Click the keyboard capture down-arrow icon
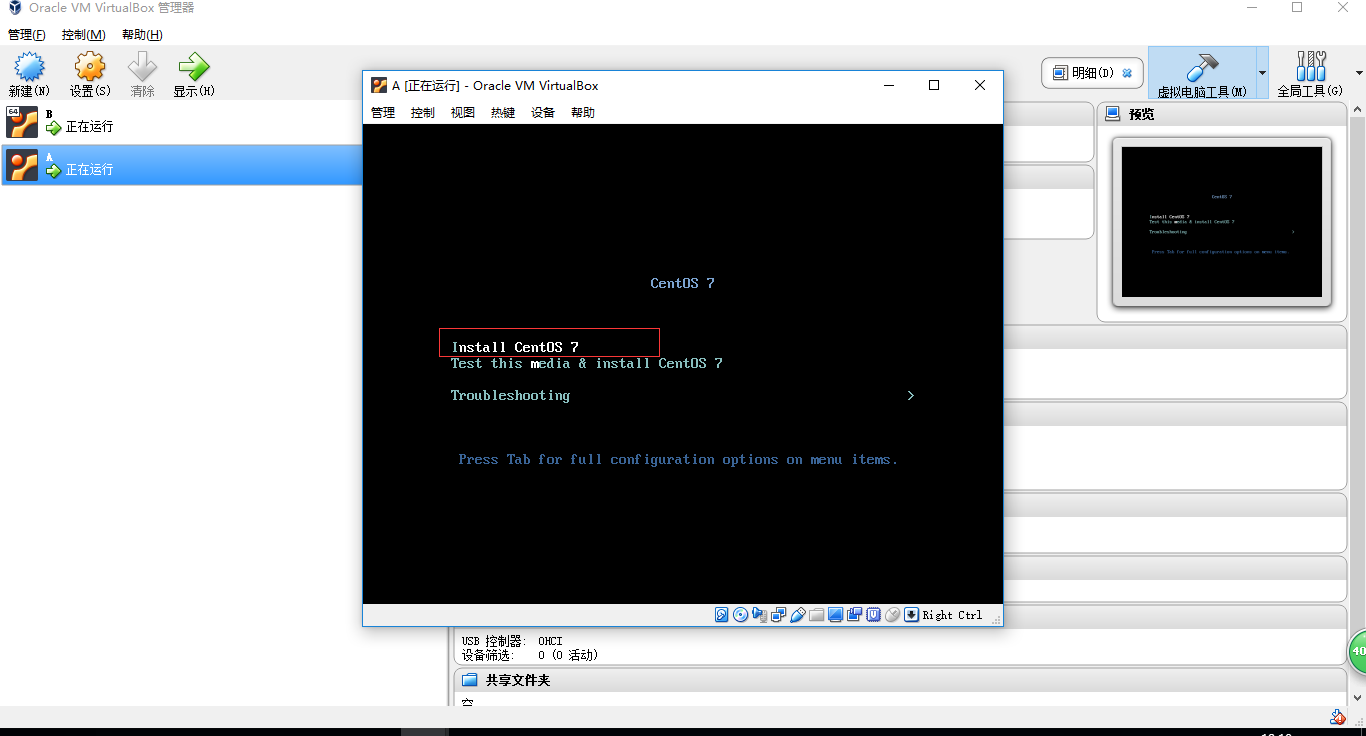The width and height of the screenshot is (1366, 736). pyautogui.click(x=911, y=615)
